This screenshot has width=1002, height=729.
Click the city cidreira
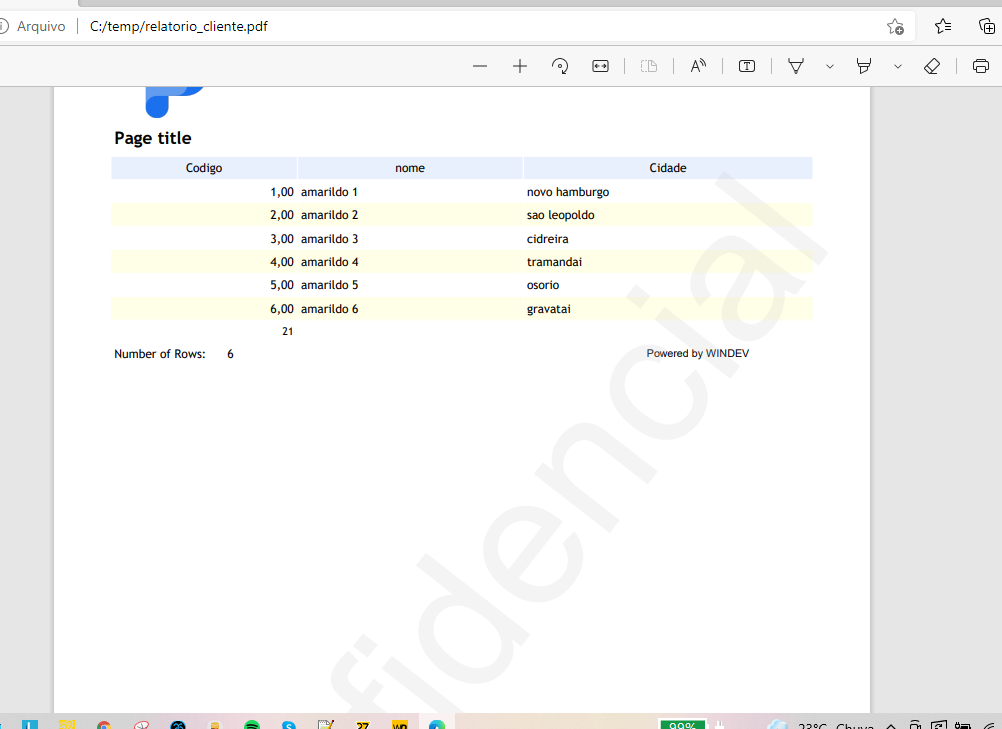(547, 239)
